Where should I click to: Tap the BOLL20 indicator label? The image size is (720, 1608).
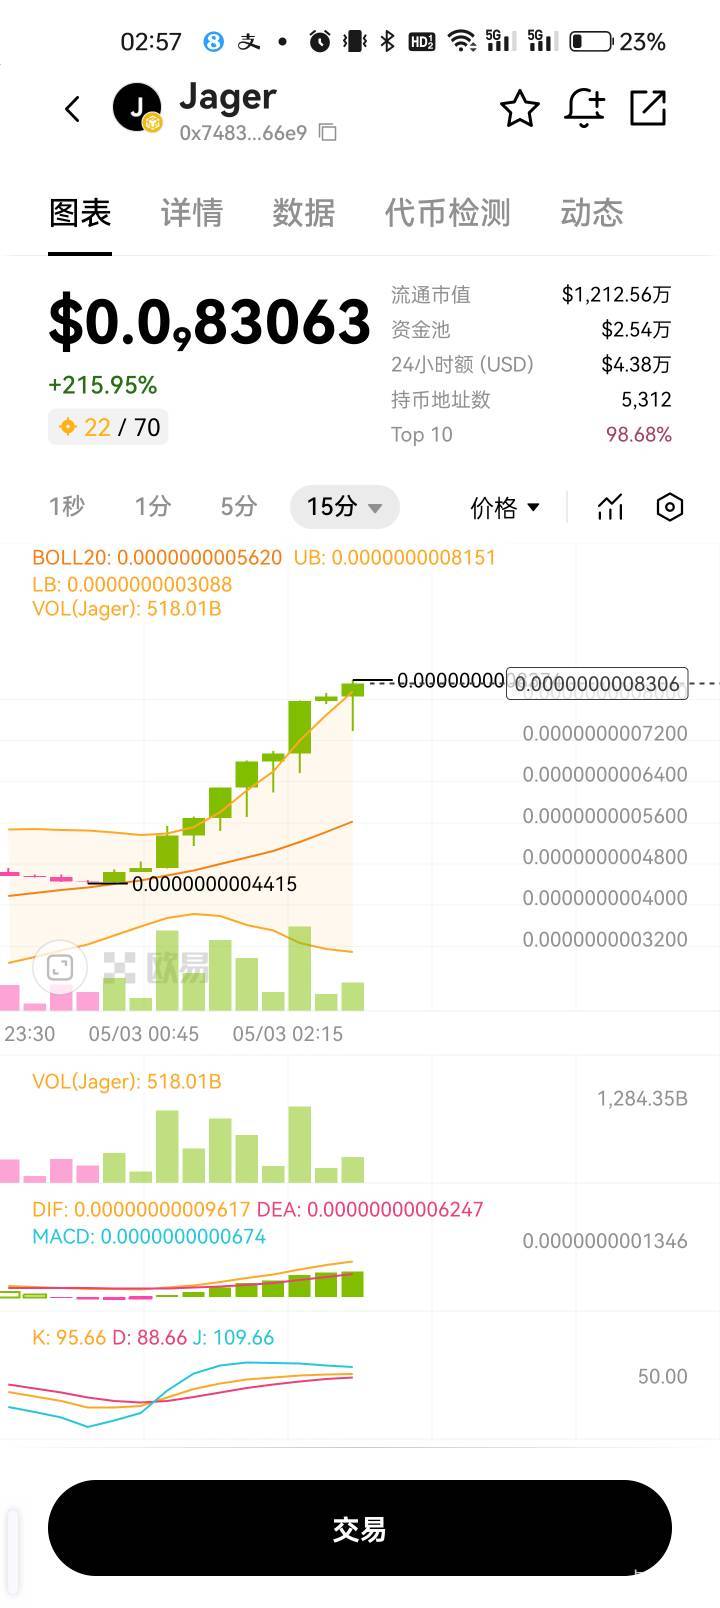(x=157, y=557)
